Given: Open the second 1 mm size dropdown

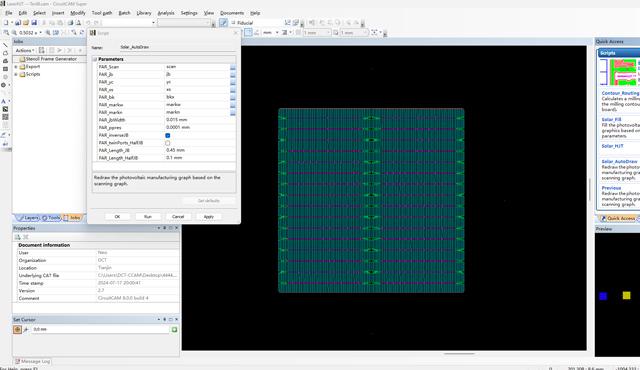Looking at the screenshot, I should pyautogui.click(x=365, y=33).
